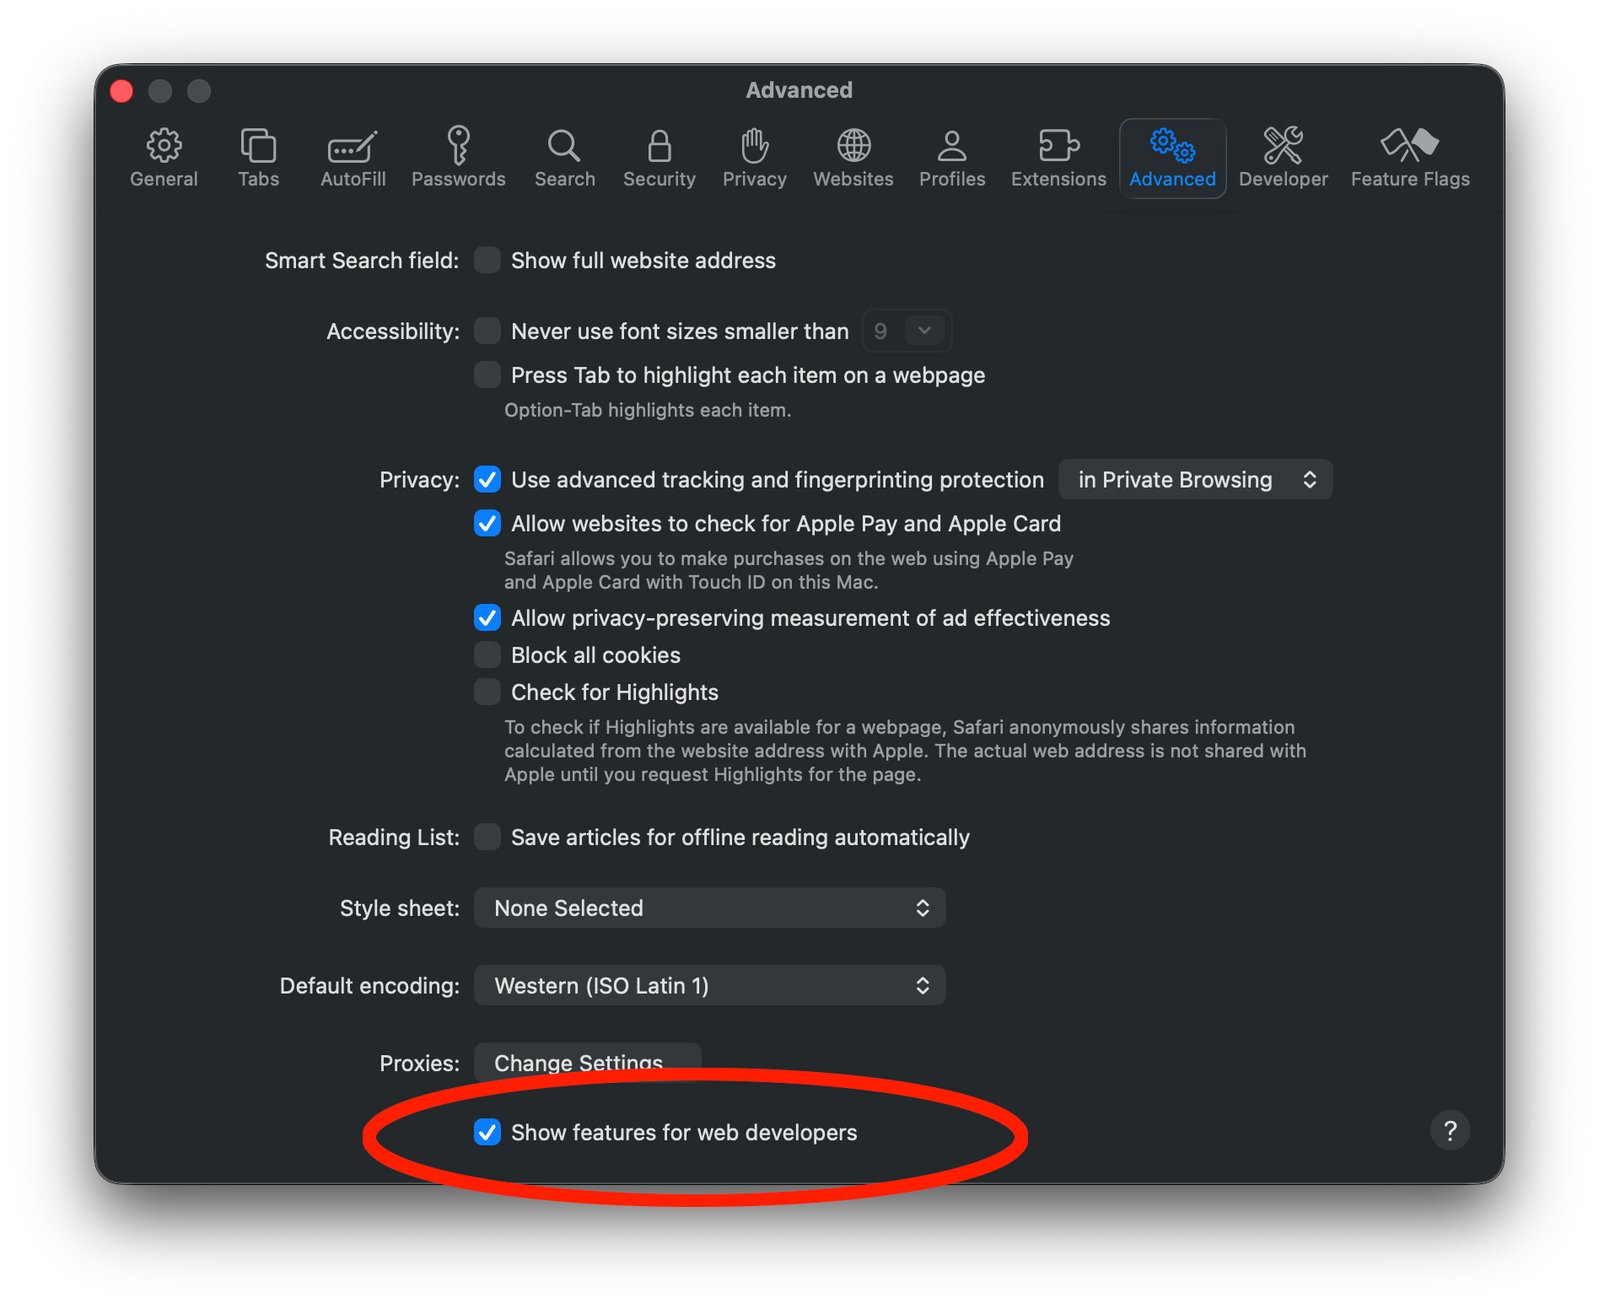Check the Block all cookies box
Viewport: 1599px width, 1309px height.
[487, 655]
